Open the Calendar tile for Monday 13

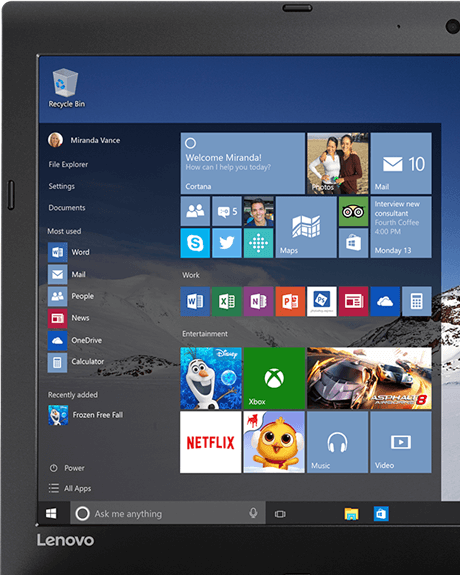(x=401, y=227)
